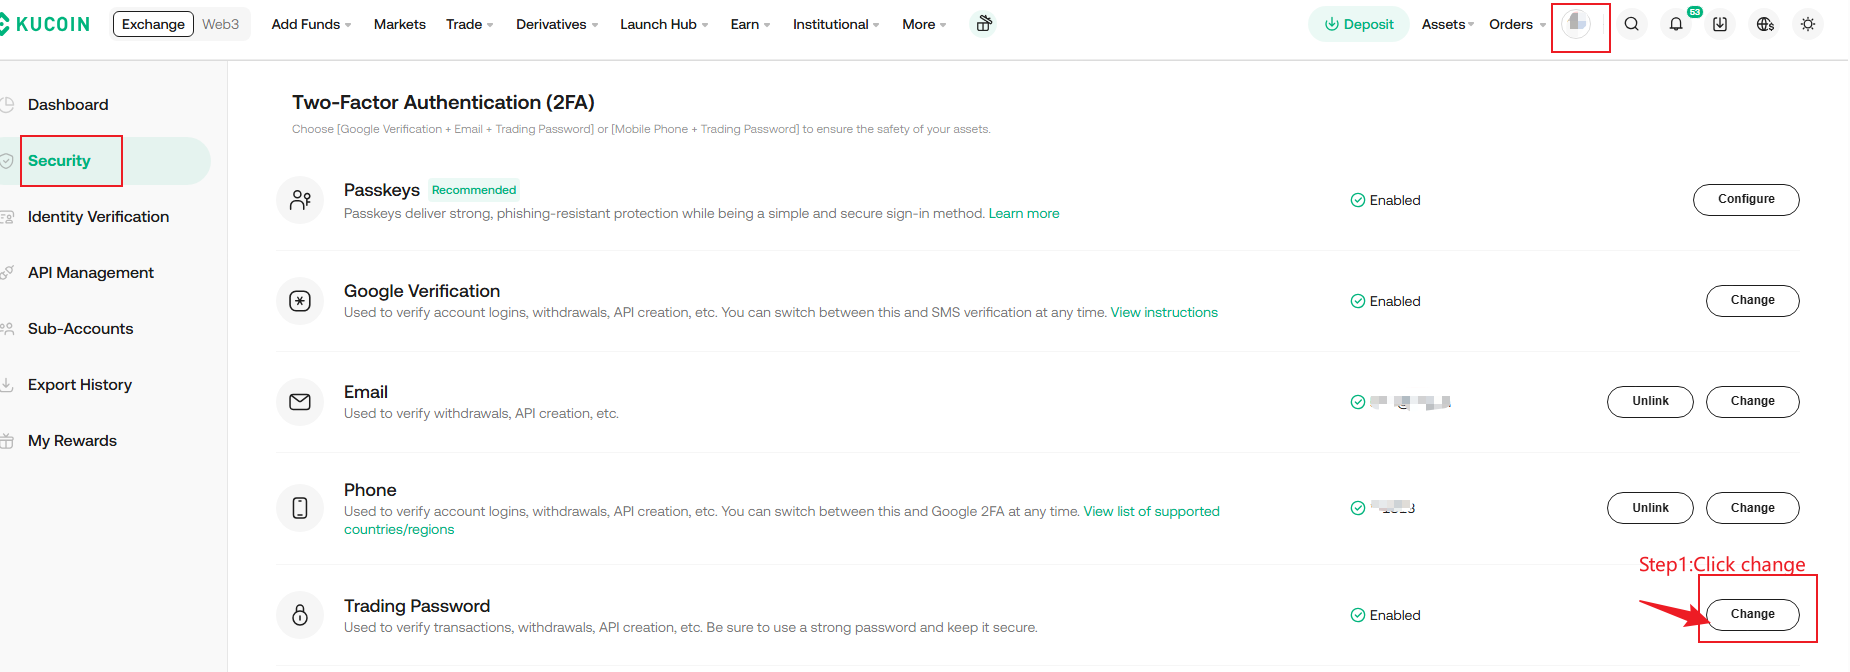Click the Passkeys Configure button

pyautogui.click(x=1745, y=200)
